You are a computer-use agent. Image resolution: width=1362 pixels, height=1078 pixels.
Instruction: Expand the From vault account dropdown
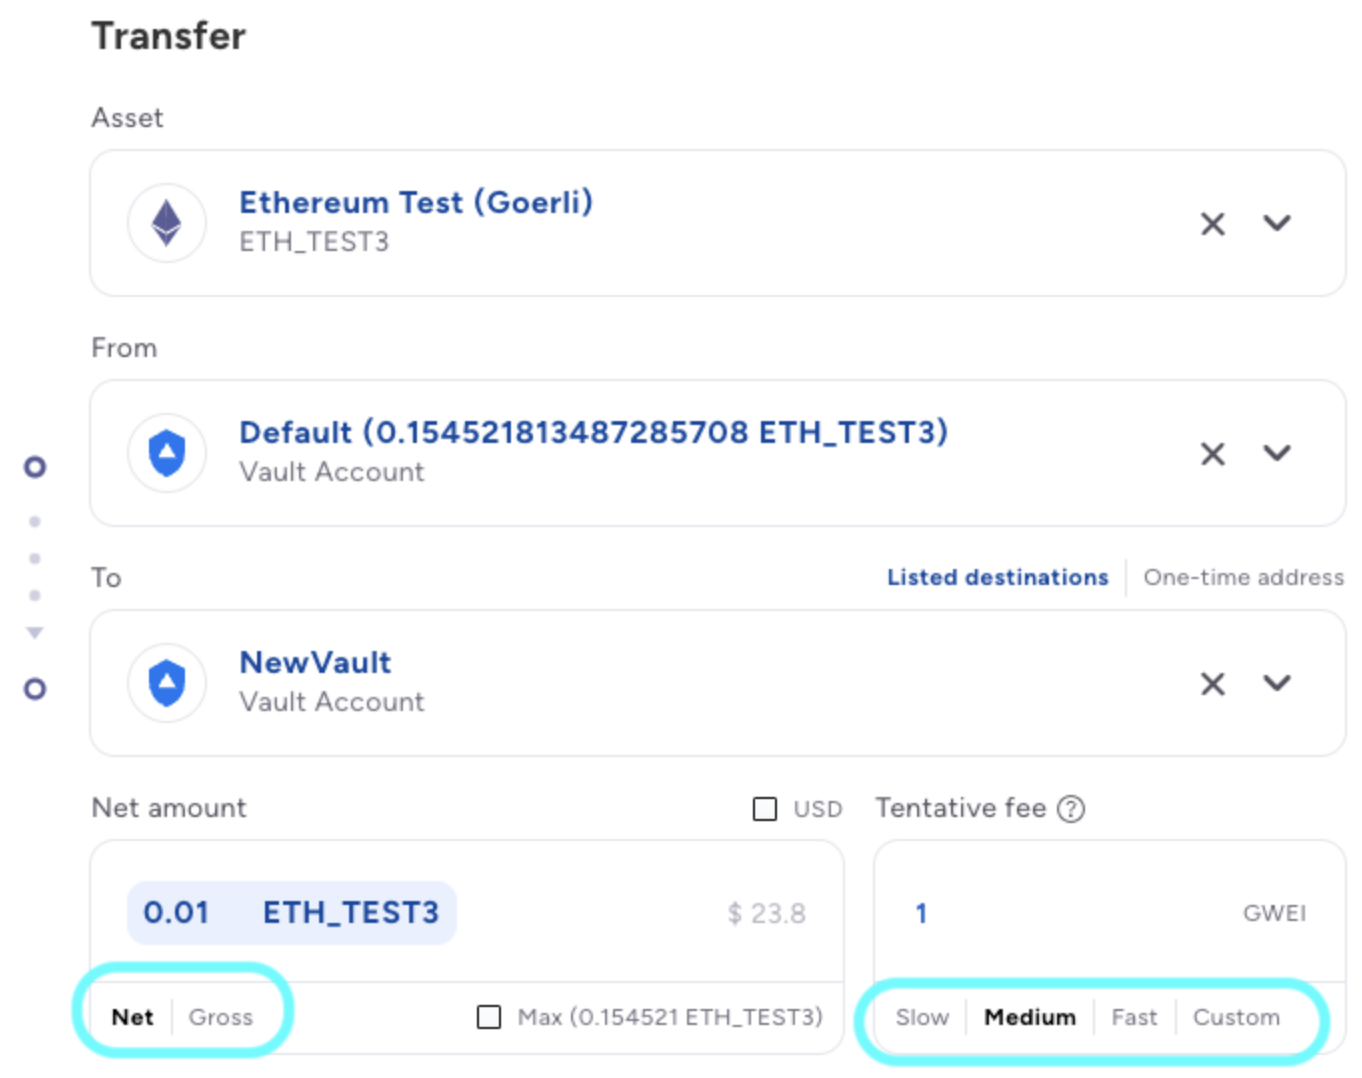(1277, 453)
